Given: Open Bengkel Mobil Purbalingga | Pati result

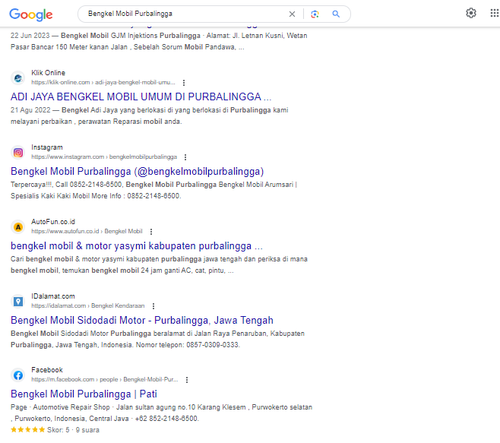Looking at the screenshot, I should pos(84,394).
